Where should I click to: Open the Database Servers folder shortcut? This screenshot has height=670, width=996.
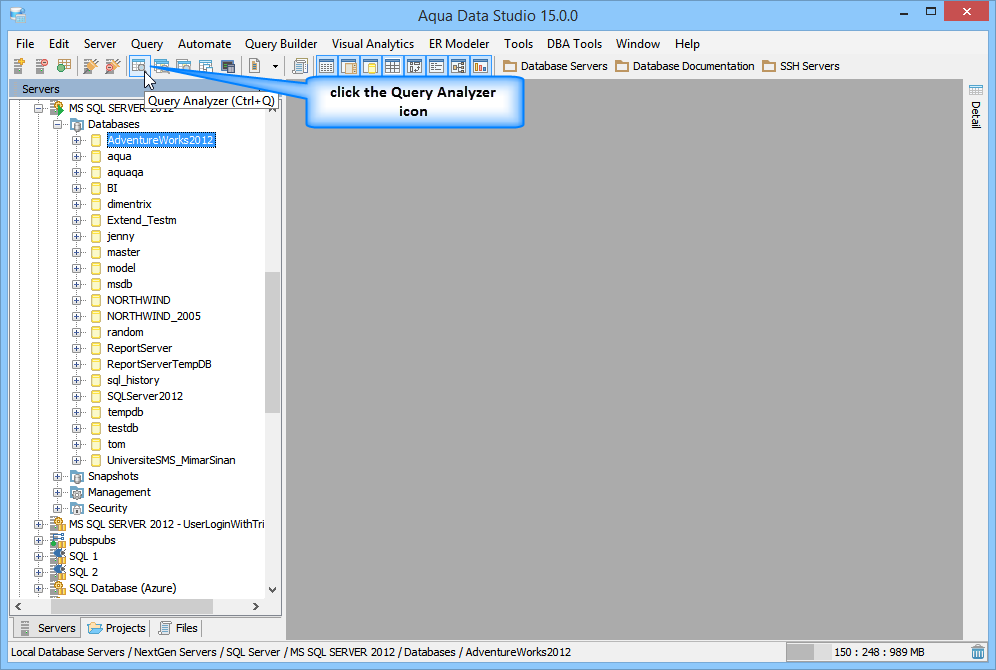[x=555, y=66]
